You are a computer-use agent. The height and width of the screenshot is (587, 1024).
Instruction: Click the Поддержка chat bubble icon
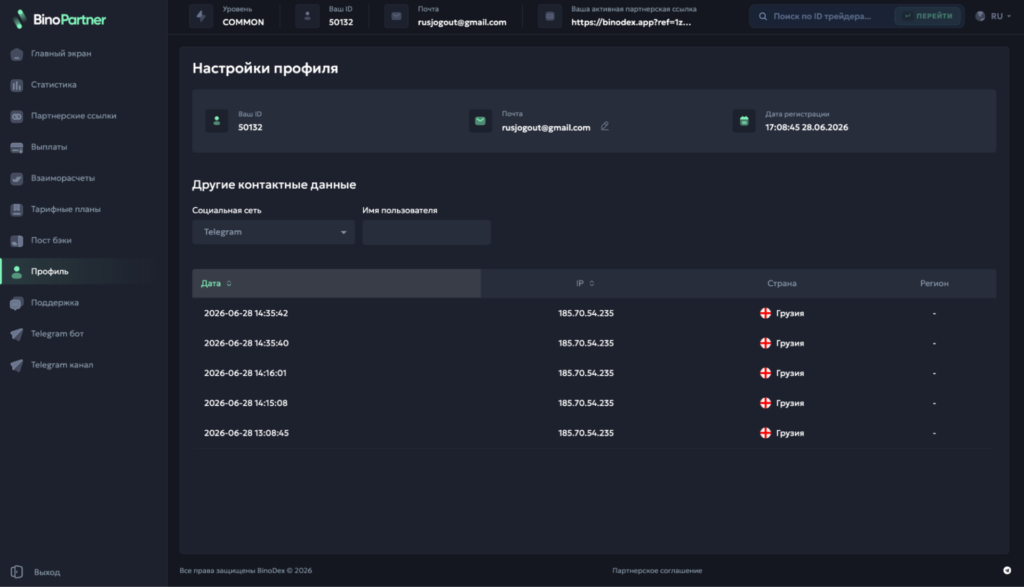17,303
